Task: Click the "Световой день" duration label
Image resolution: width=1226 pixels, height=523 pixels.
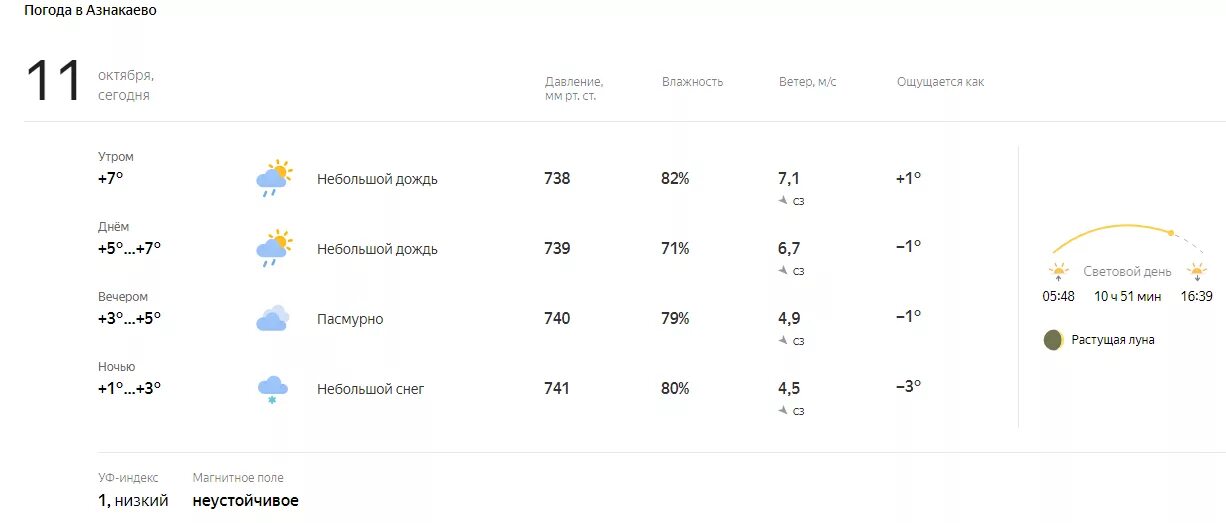Action: coord(1127,271)
